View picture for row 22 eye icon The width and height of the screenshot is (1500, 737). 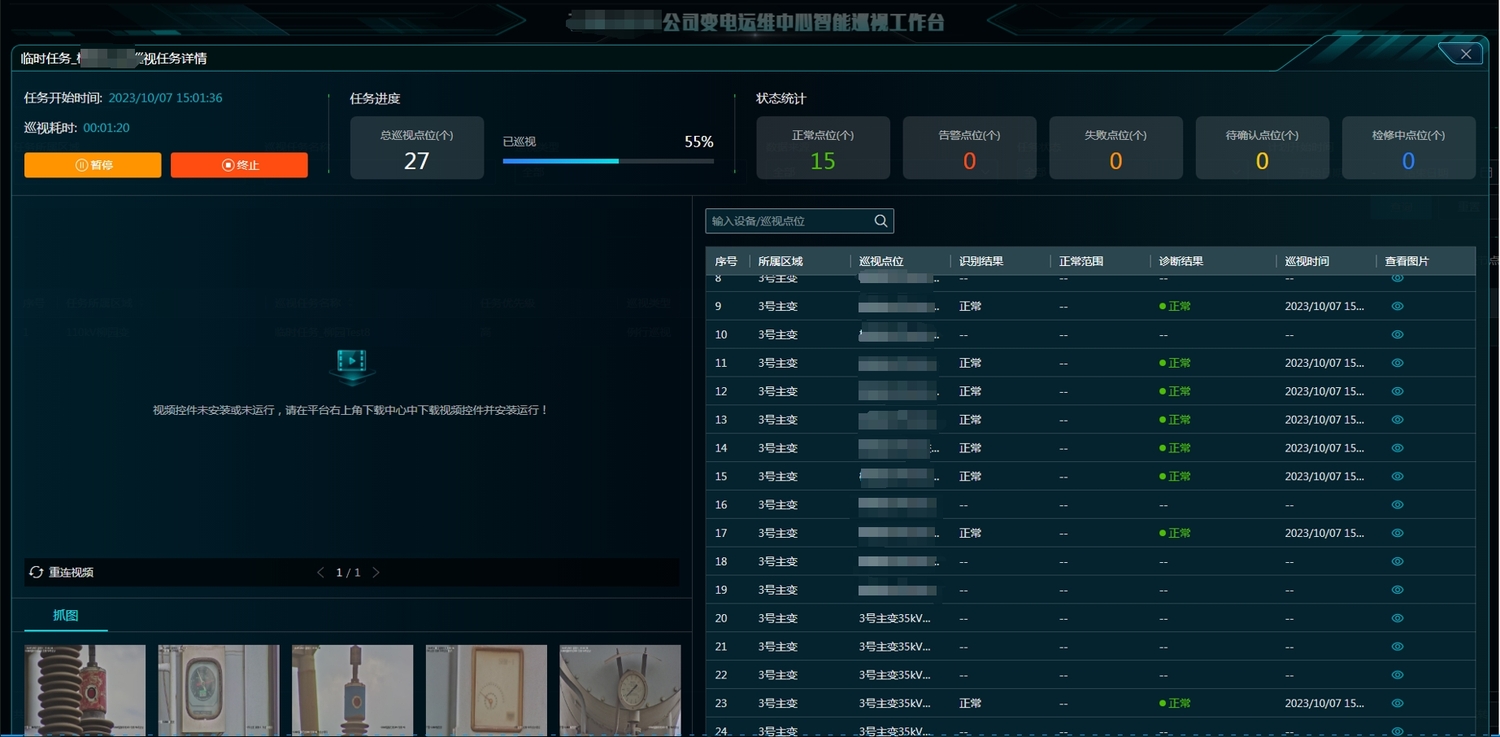tap(1398, 674)
